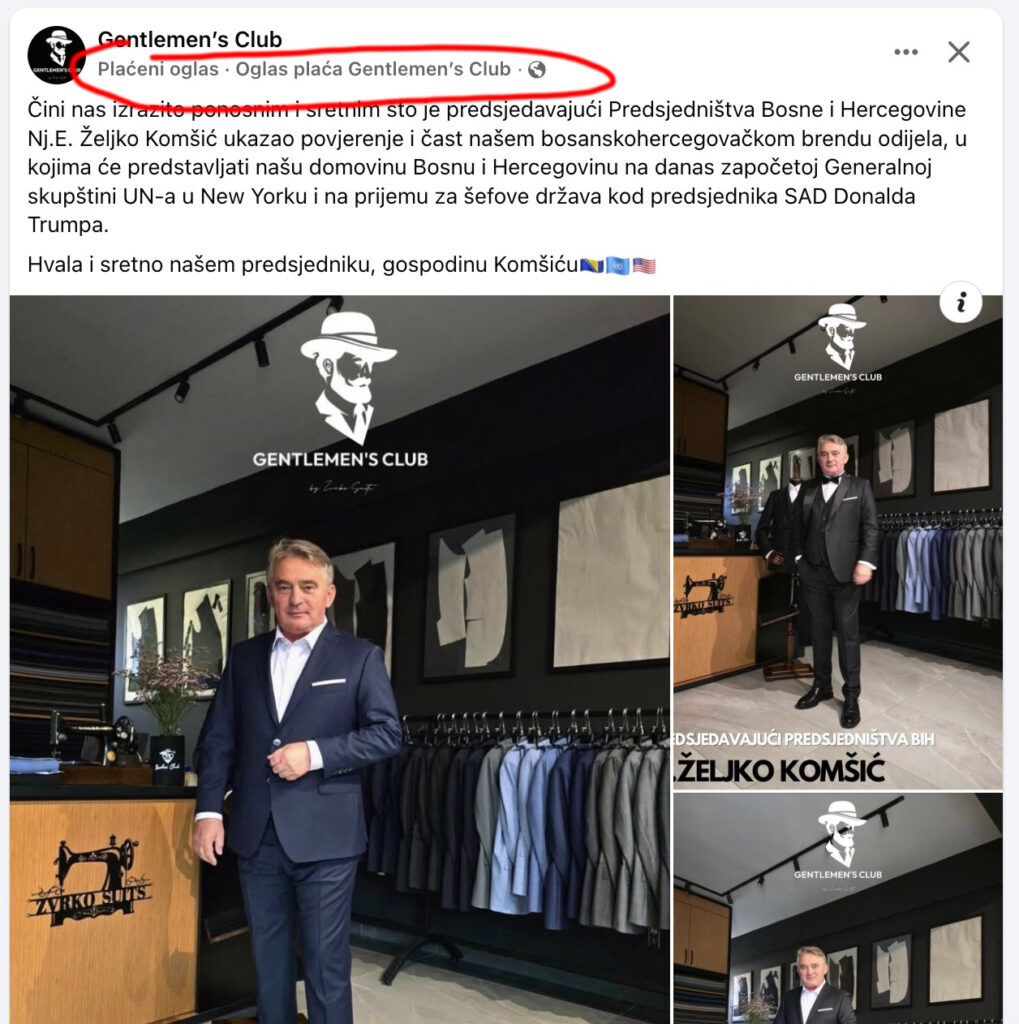Screen dimensions: 1019x1024
Task: Close the post with the X button
Action: [958, 52]
